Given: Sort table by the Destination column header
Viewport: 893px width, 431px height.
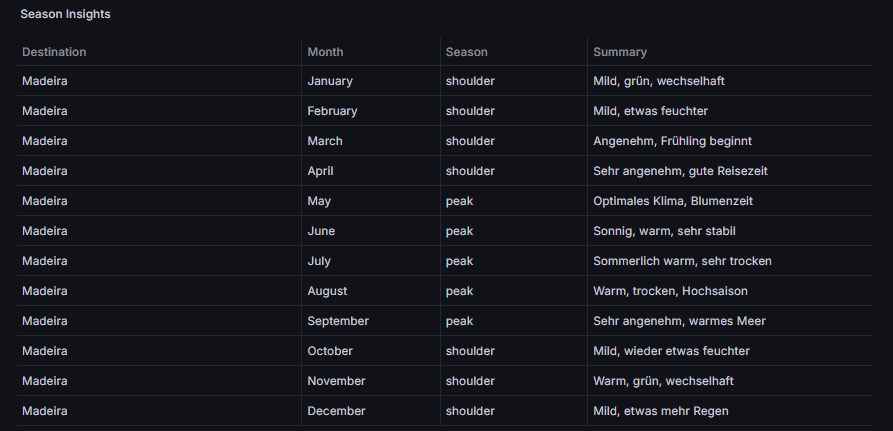Looking at the screenshot, I should [x=54, y=52].
